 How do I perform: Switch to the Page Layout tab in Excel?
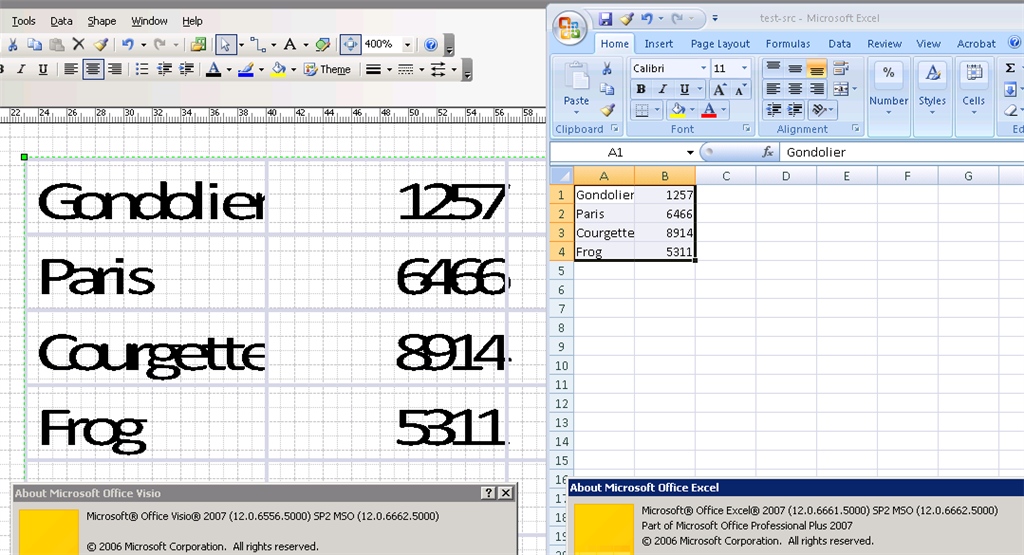click(720, 44)
